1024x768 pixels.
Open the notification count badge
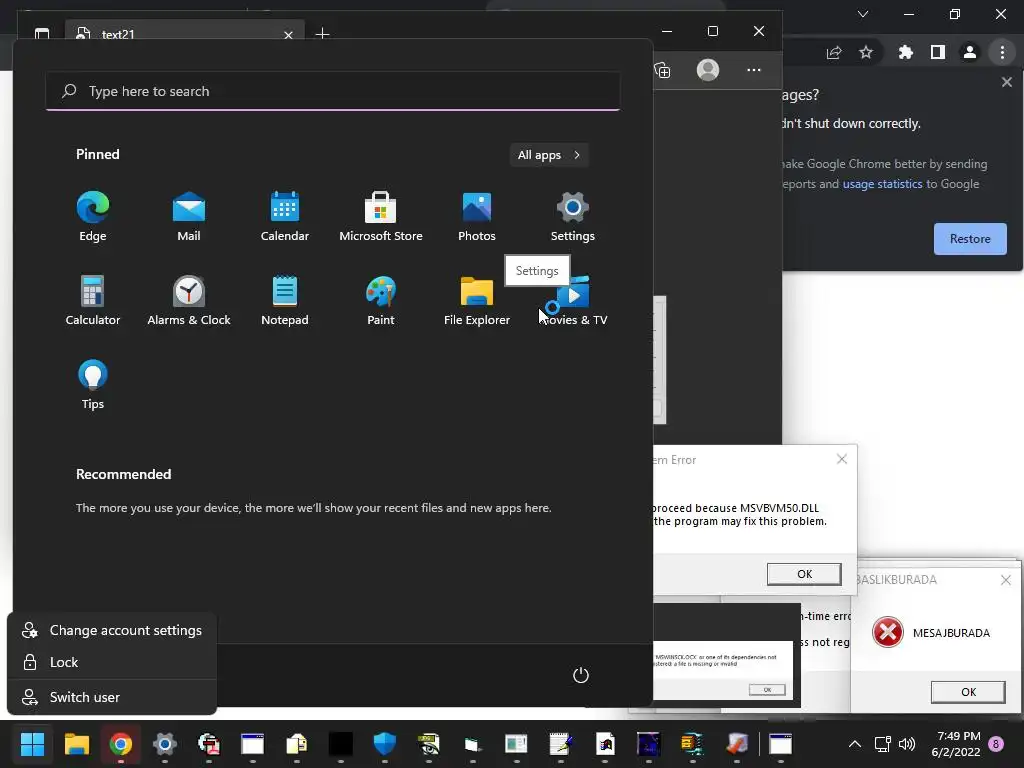tap(996, 744)
